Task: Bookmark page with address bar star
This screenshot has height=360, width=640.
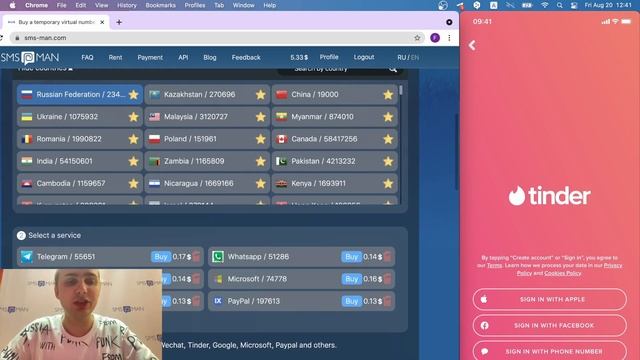Action: [x=417, y=38]
